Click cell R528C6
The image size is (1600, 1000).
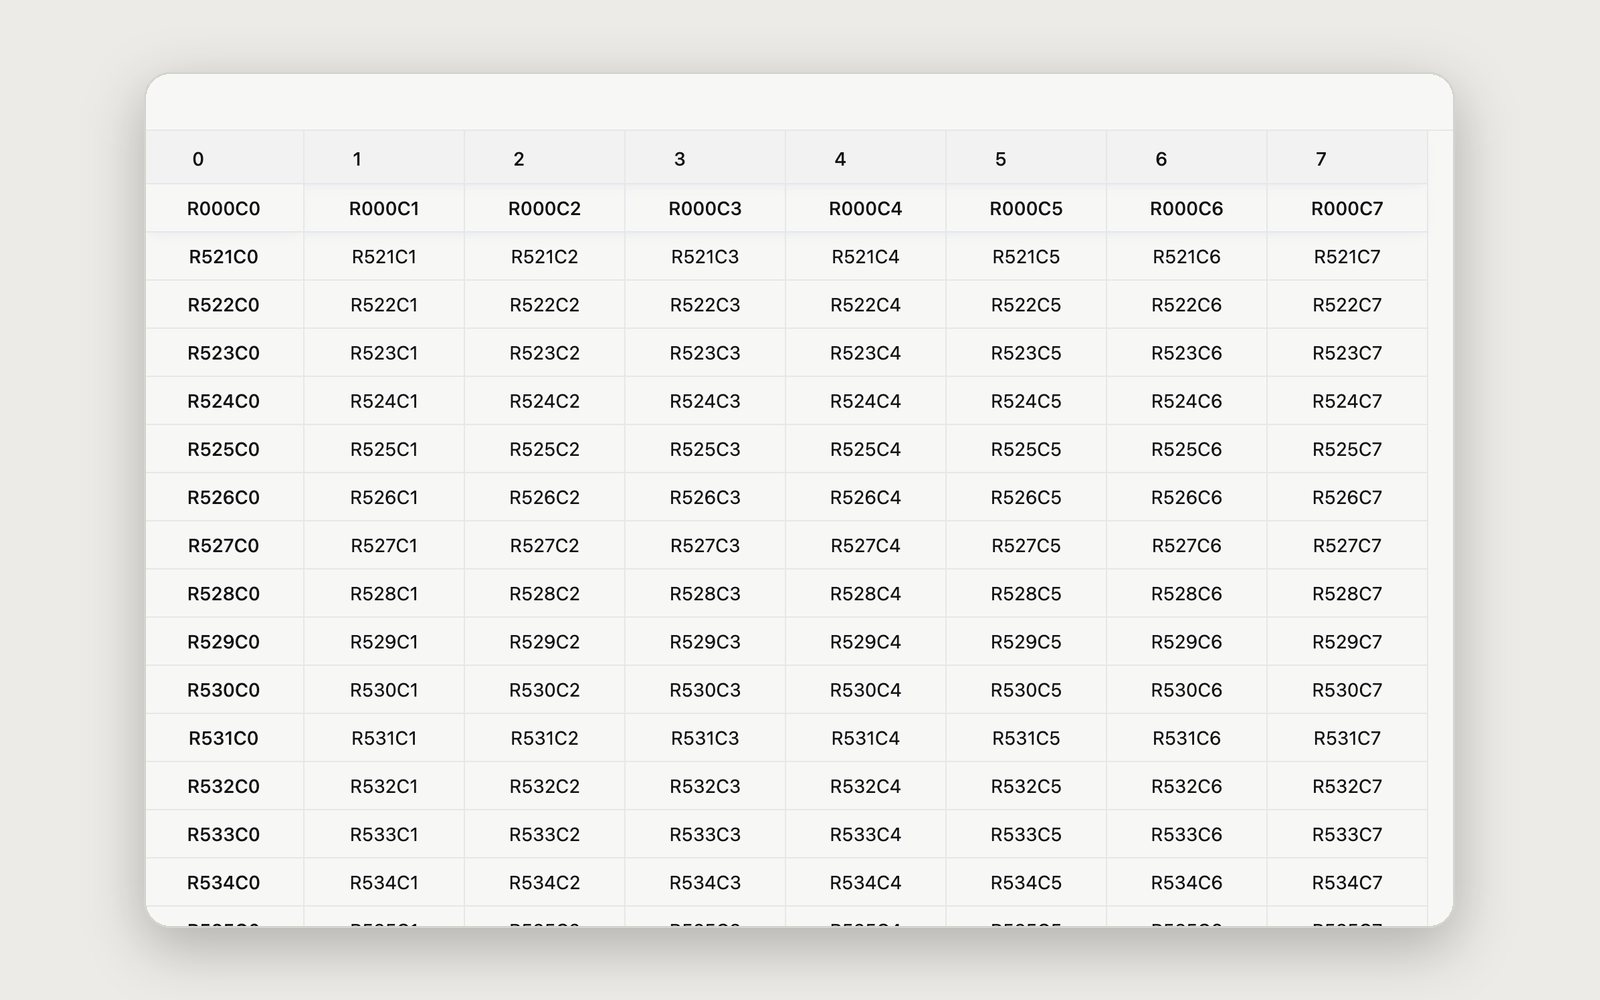[x=1187, y=593]
